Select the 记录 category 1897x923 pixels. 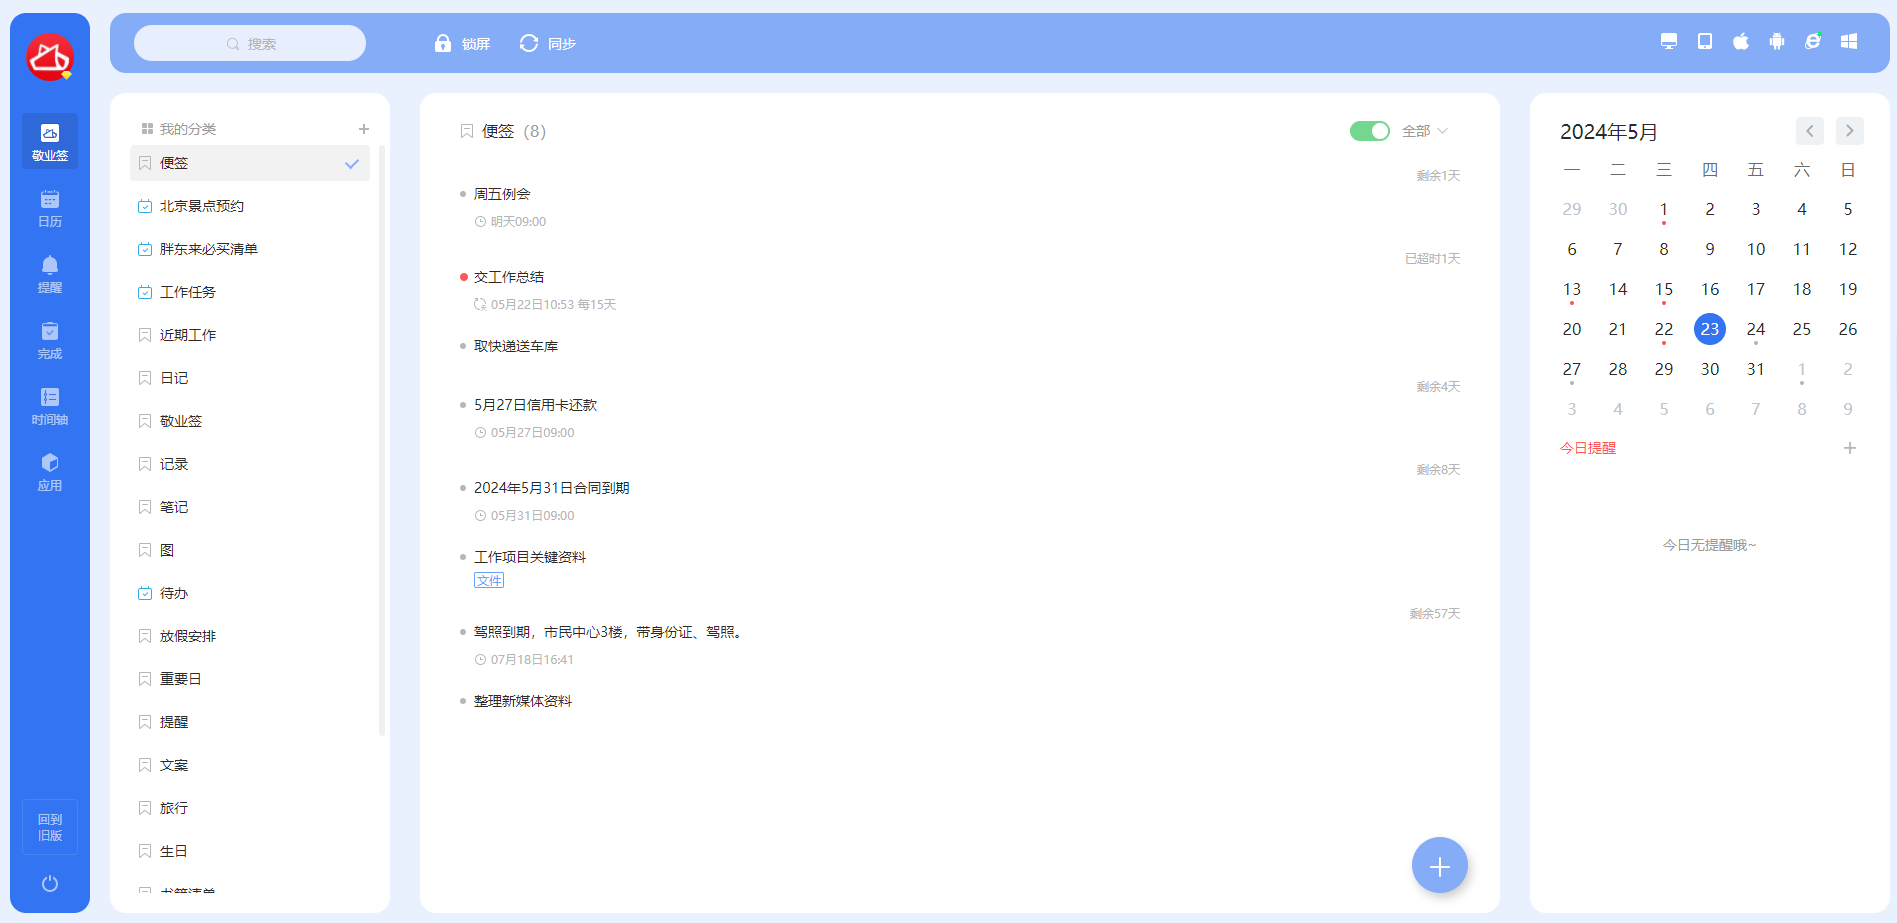[250, 464]
